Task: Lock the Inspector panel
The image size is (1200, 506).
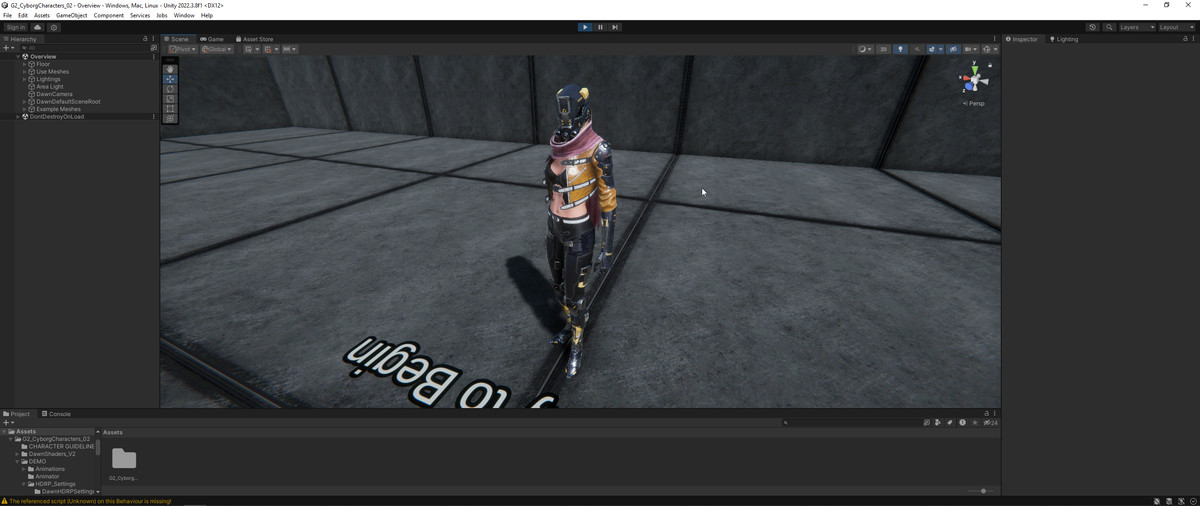Action: [1185, 39]
